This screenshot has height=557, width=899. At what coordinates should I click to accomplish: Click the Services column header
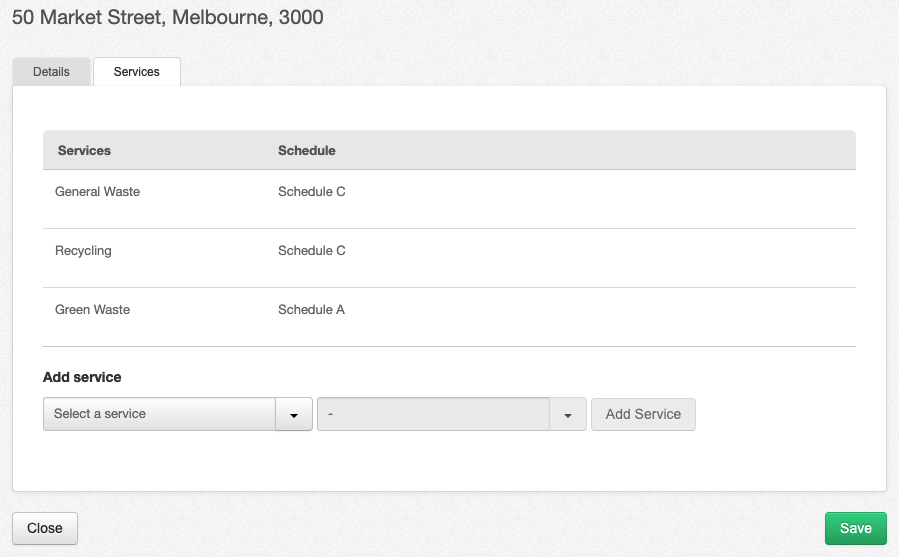84,150
